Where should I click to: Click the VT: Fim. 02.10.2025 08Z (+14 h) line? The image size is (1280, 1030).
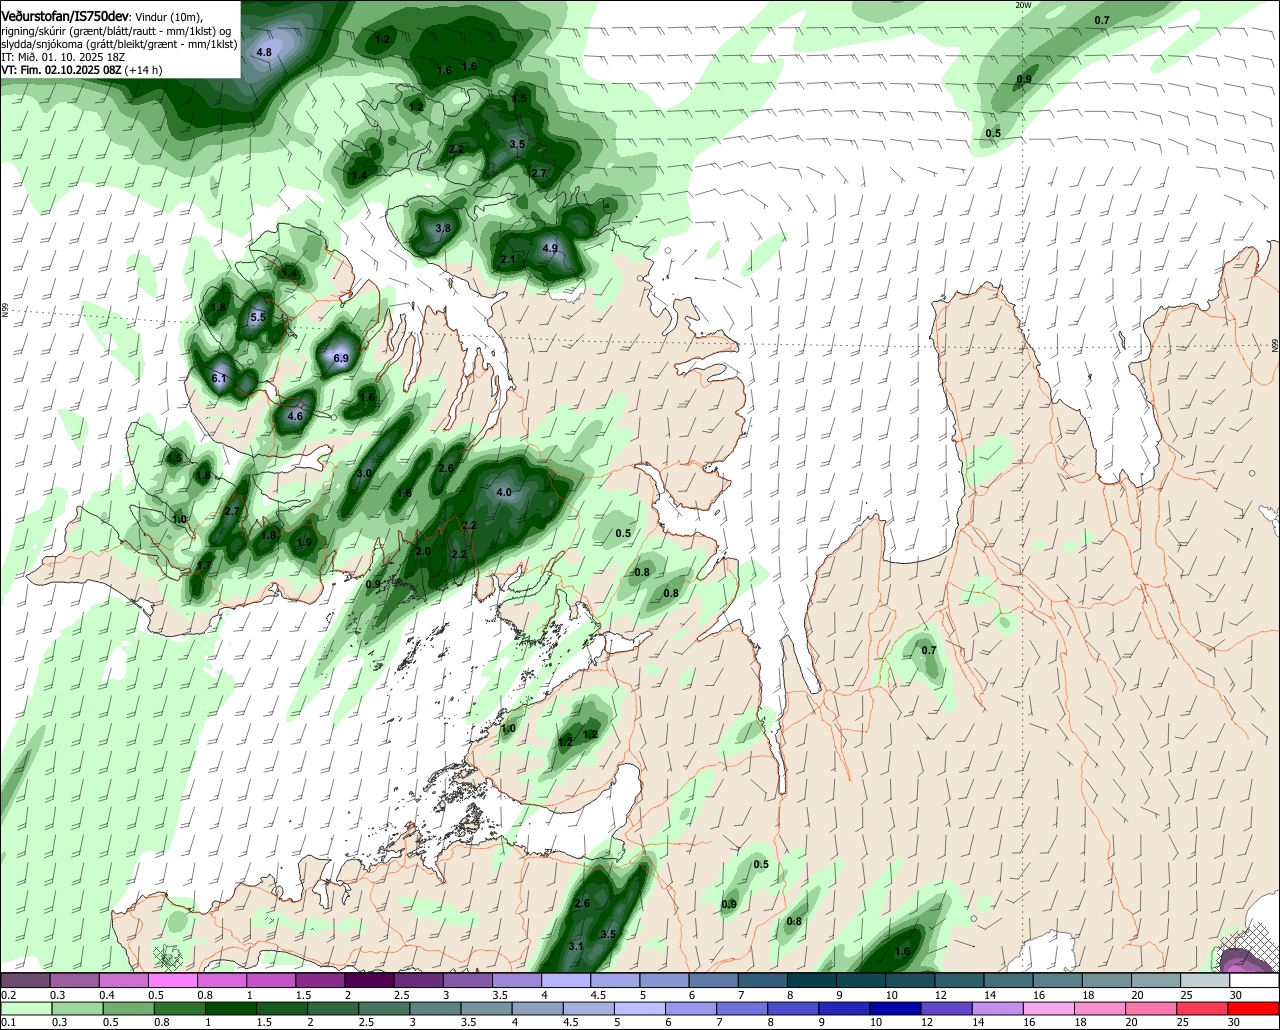[82, 70]
